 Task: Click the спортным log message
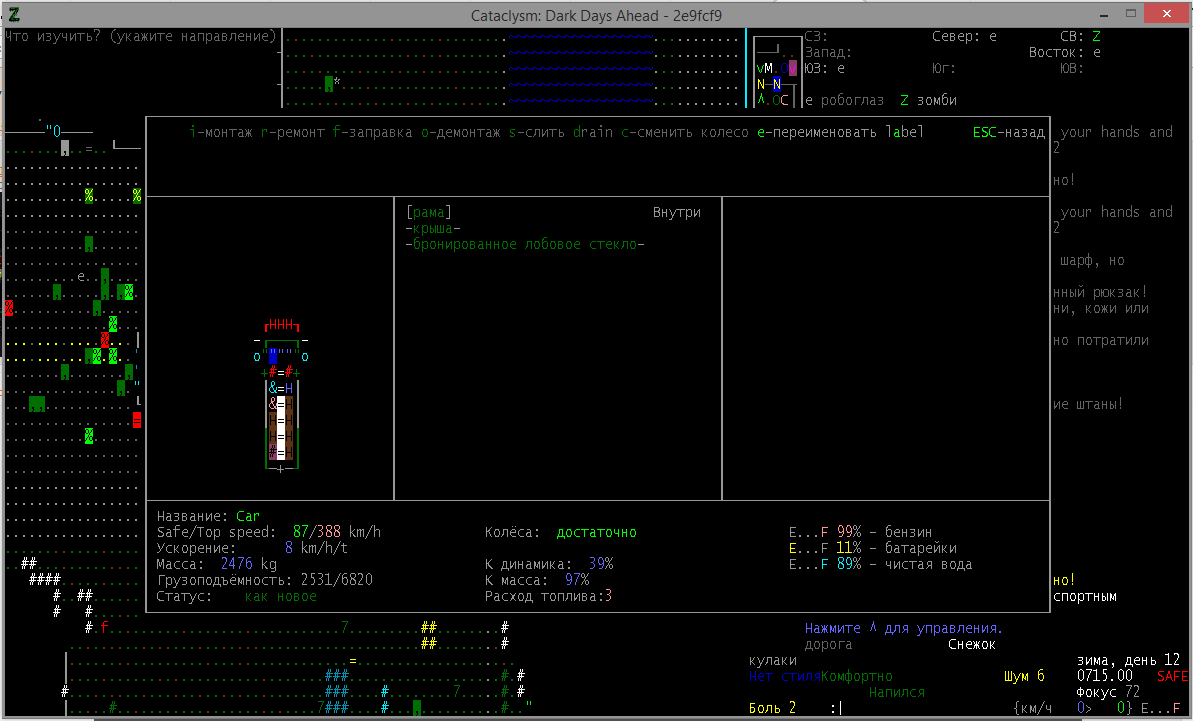click(x=1084, y=596)
